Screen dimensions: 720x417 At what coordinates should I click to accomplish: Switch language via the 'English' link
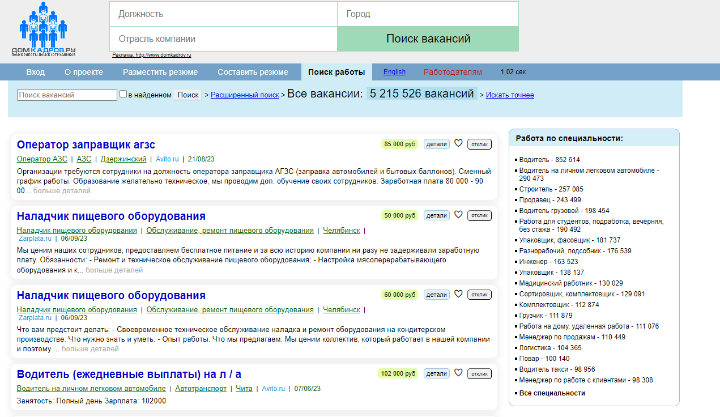tap(394, 73)
